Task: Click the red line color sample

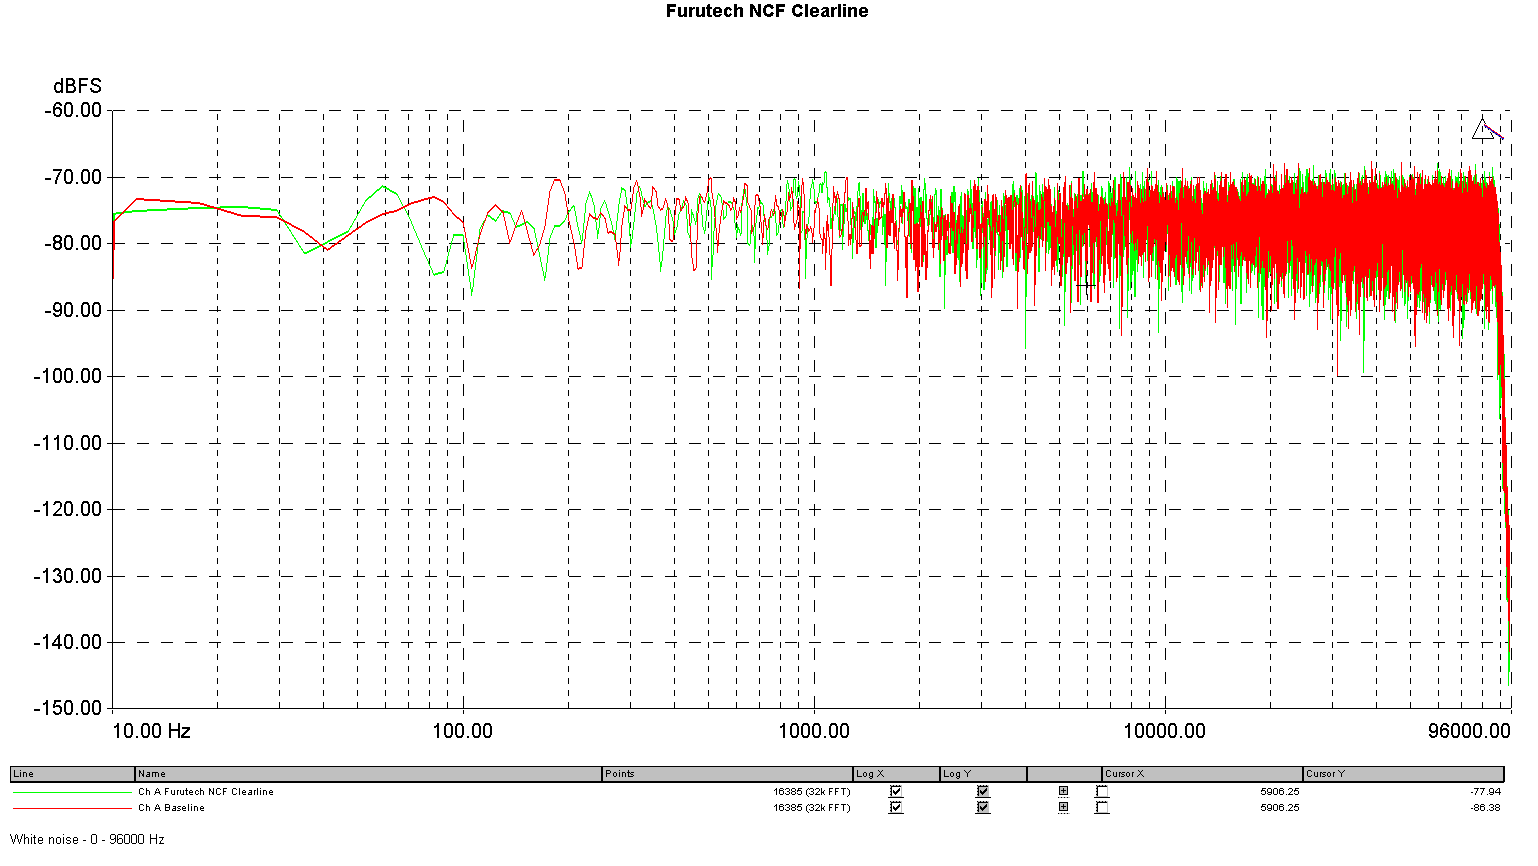Action: 72,808
